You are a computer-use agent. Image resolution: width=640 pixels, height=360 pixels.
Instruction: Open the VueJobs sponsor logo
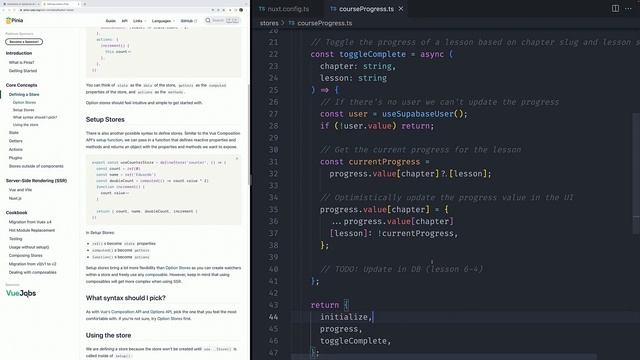[21, 293]
